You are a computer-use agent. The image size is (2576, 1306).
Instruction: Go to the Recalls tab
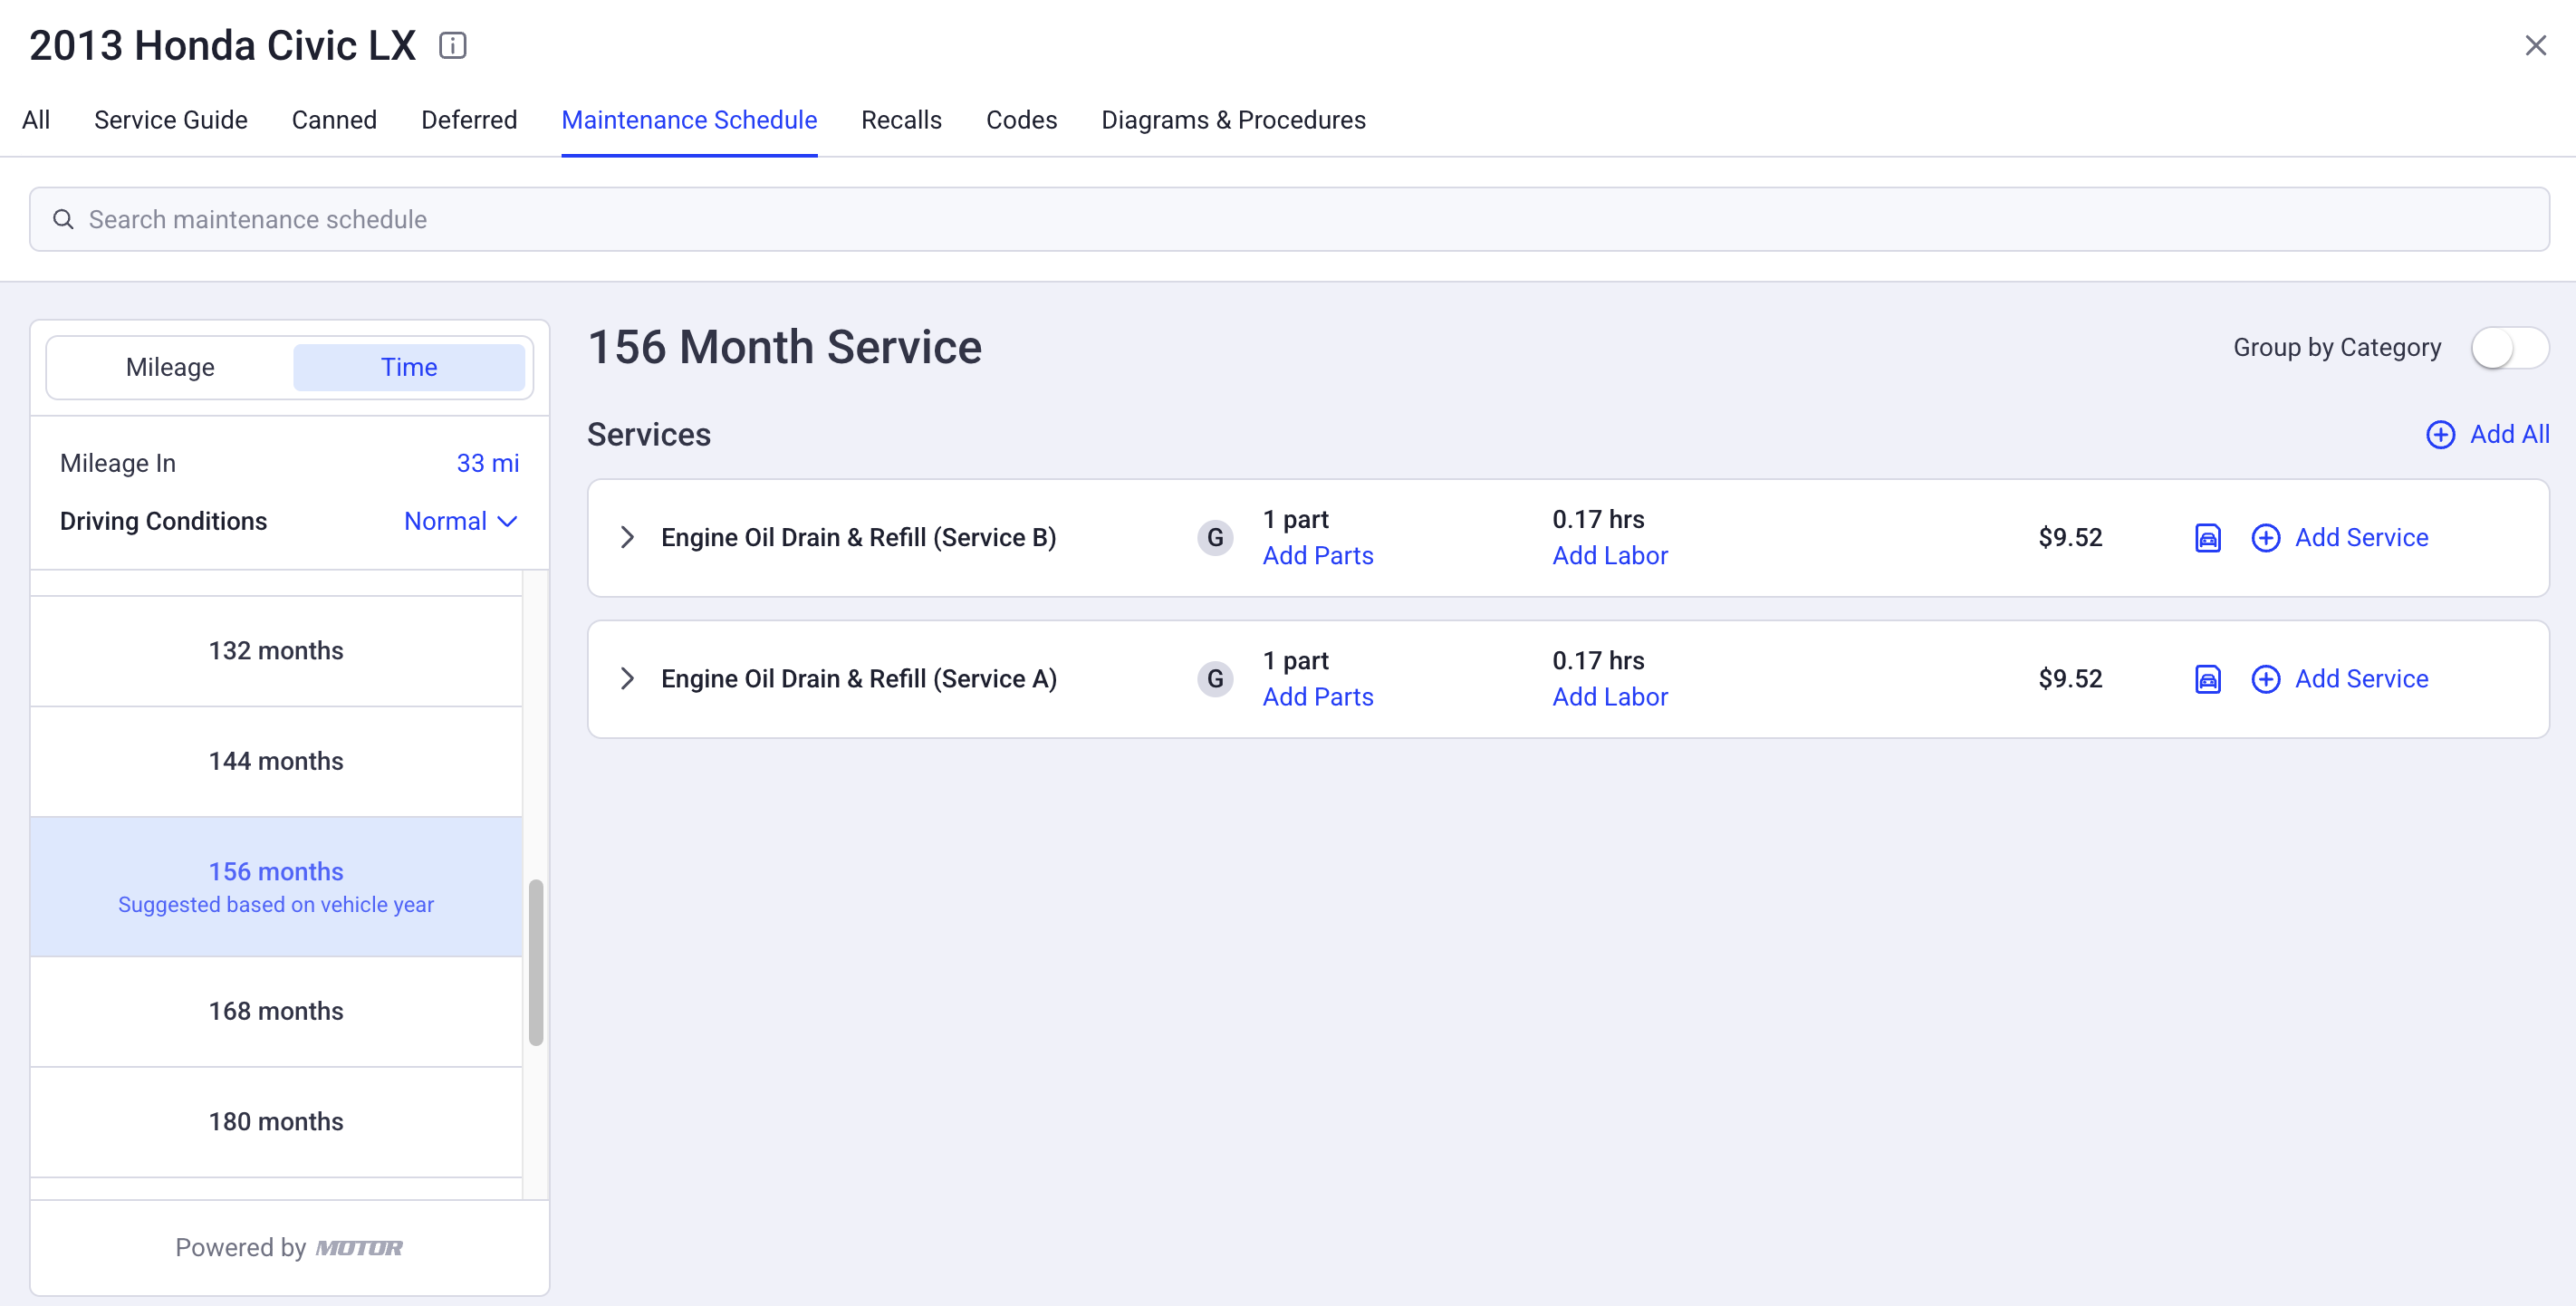pyautogui.click(x=901, y=120)
